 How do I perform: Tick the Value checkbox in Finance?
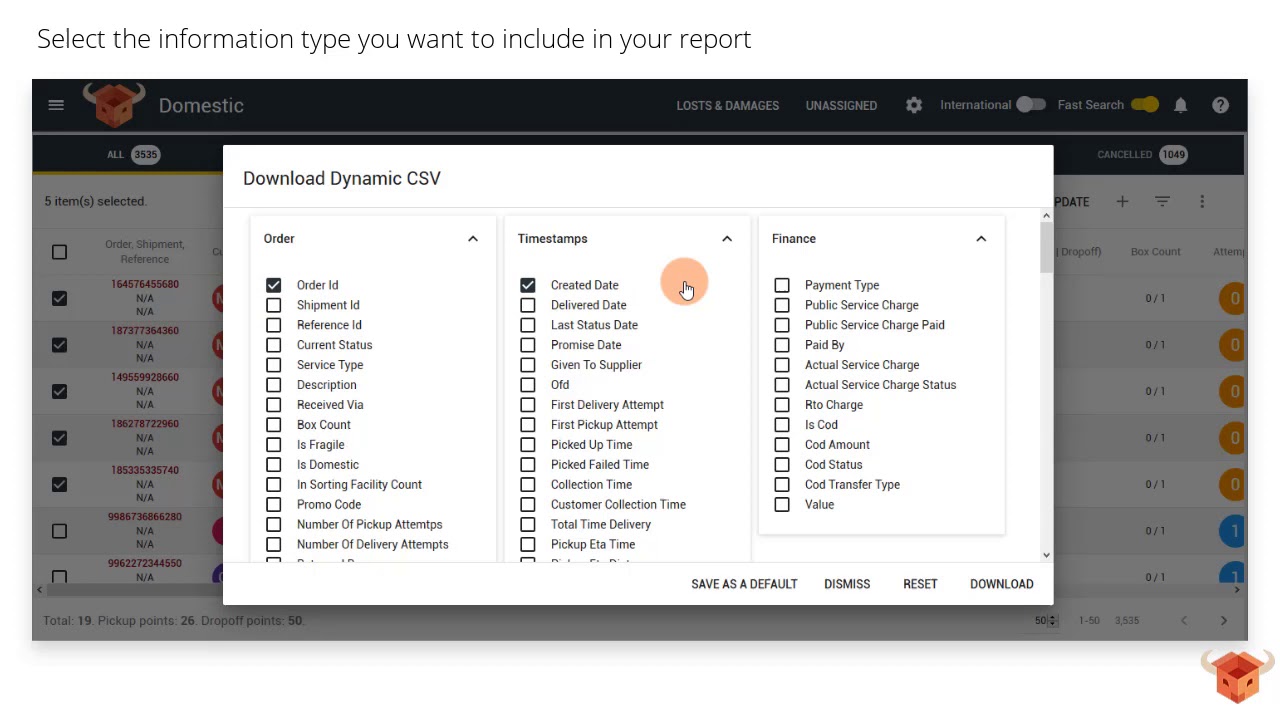coord(782,505)
